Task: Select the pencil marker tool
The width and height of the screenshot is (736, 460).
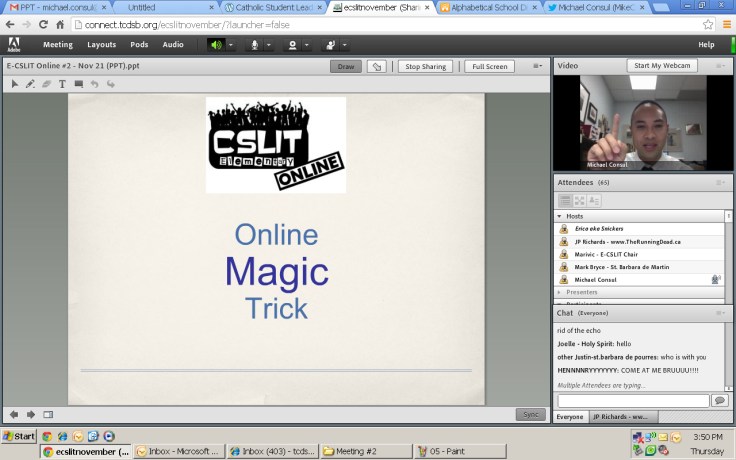Action: click(30, 84)
